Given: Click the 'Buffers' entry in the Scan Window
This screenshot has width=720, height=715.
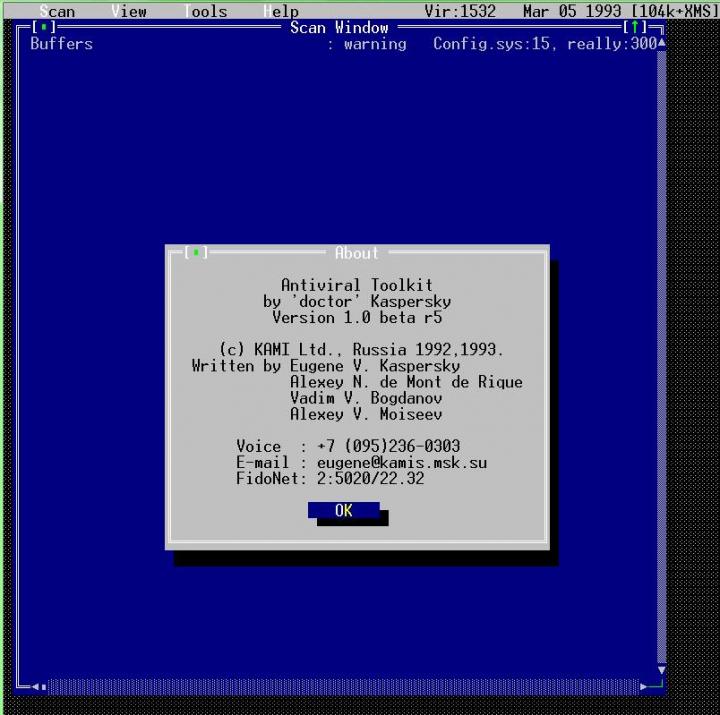Looking at the screenshot, I should (x=62, y=44).
